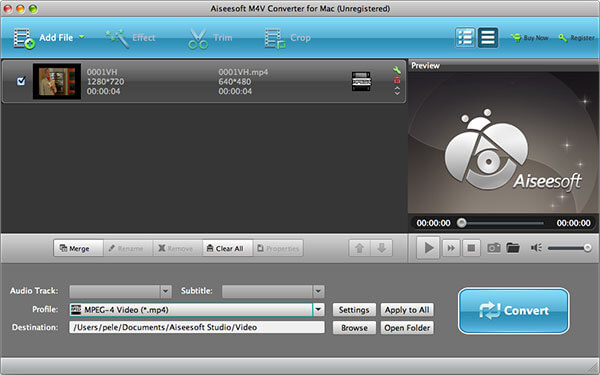This screenshot has height=375, width=600.
Task: Click the Register link
Action: click(x=576, y=38)
